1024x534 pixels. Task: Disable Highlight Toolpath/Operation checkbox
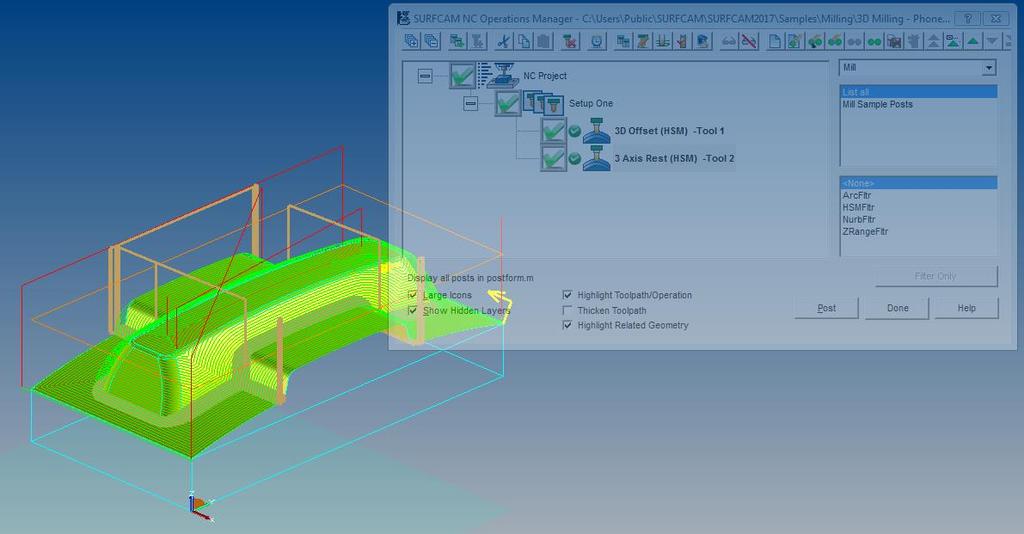[x=567, y=295]
